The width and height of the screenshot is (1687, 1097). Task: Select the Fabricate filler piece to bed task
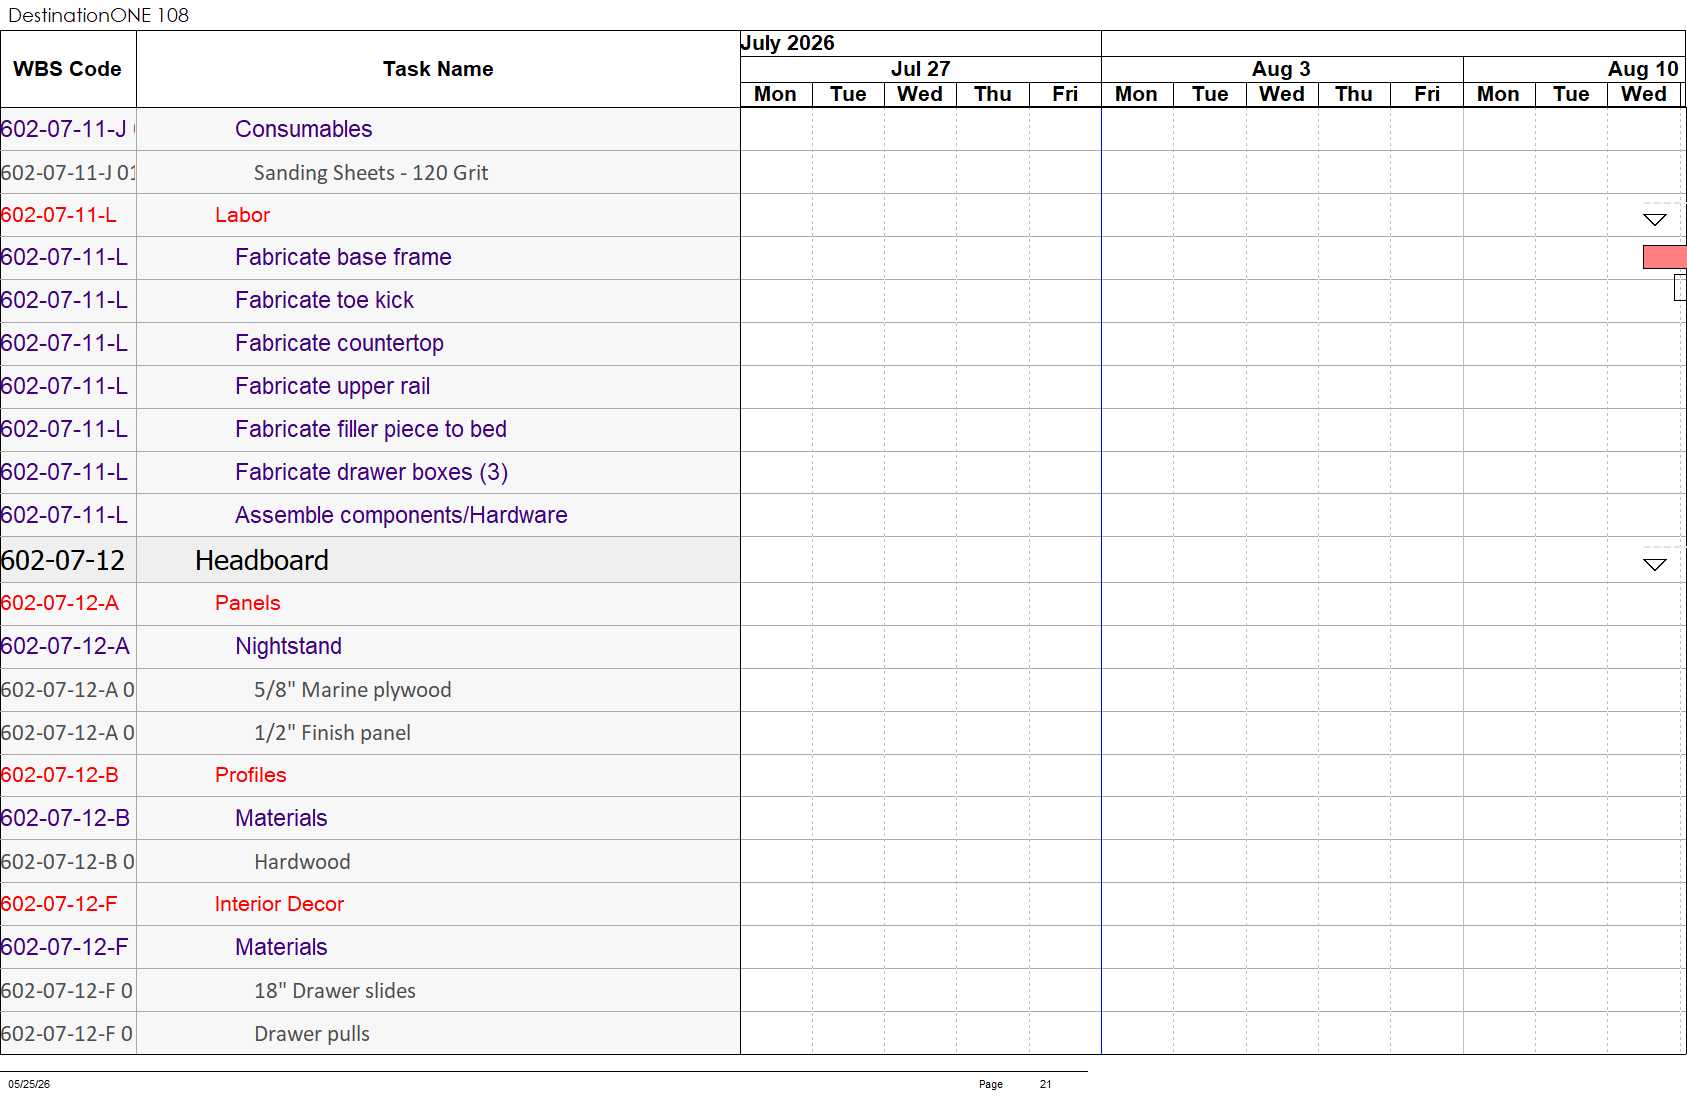pos(370,429)
